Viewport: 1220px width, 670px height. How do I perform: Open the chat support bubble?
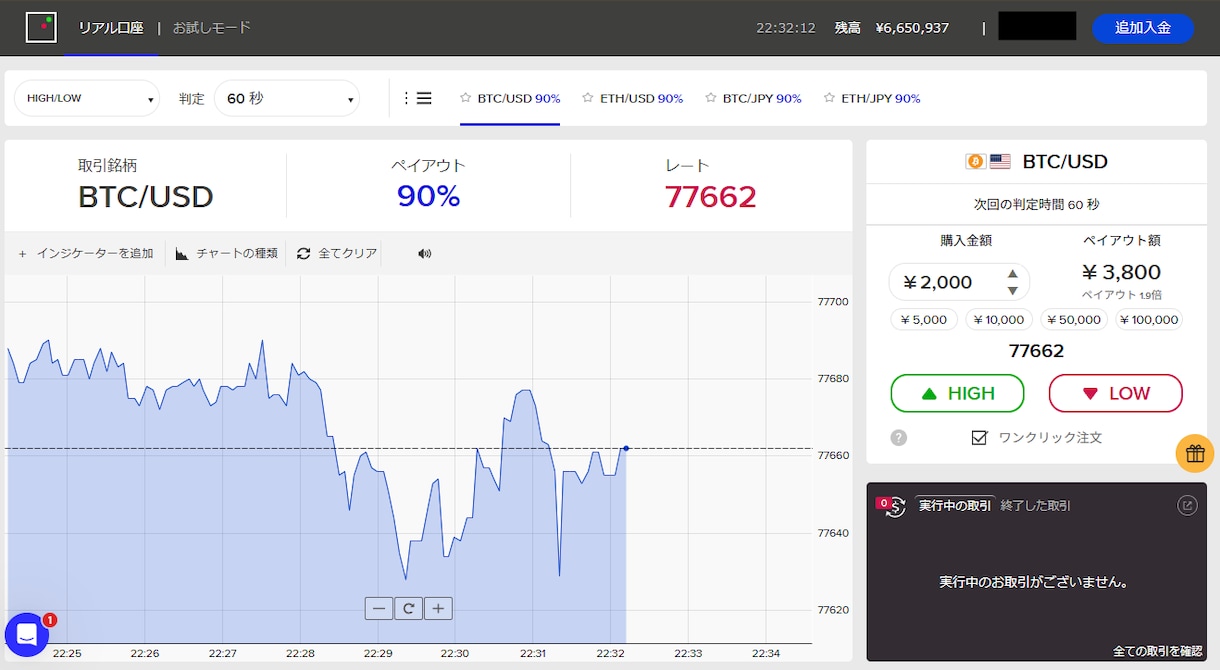point(27,635)
